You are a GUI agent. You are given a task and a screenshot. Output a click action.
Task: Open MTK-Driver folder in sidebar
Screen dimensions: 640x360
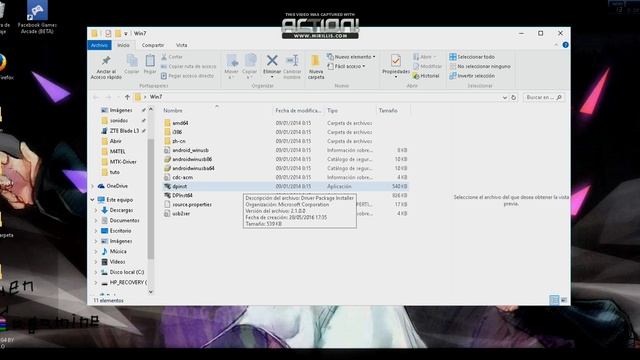point(123,162)
